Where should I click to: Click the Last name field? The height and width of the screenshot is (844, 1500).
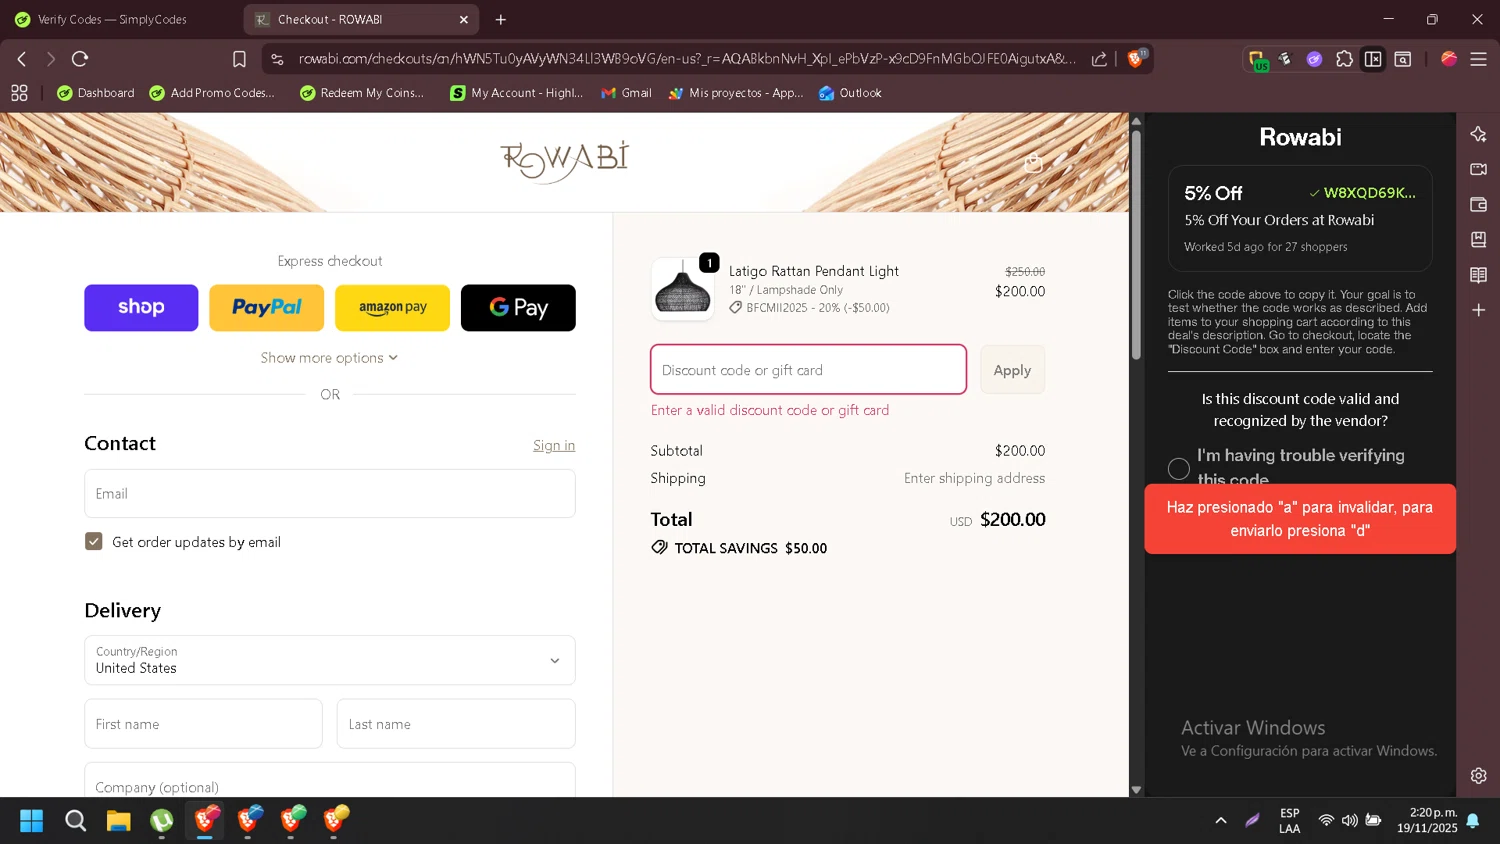tap(456, 724)
